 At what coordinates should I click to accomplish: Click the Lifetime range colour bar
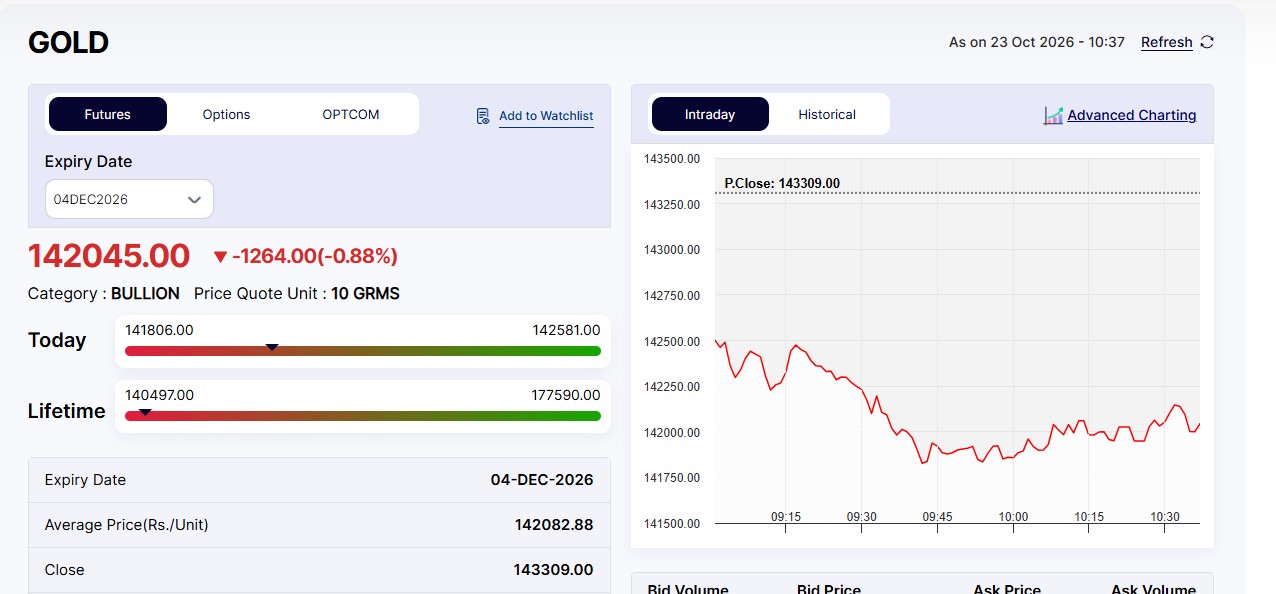pos(363,416)
